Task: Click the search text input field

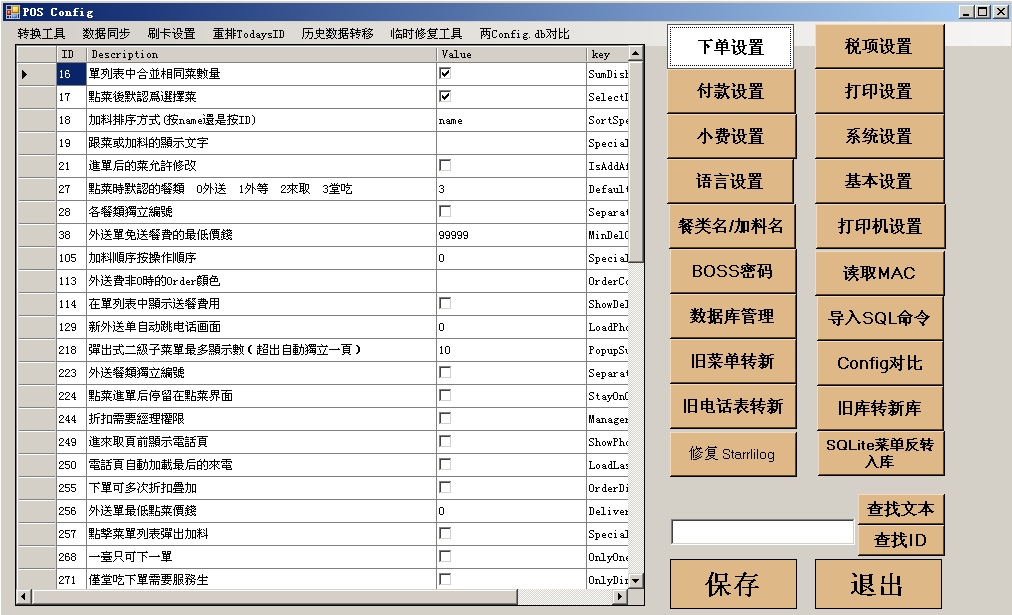Action: tap(762, 532)
